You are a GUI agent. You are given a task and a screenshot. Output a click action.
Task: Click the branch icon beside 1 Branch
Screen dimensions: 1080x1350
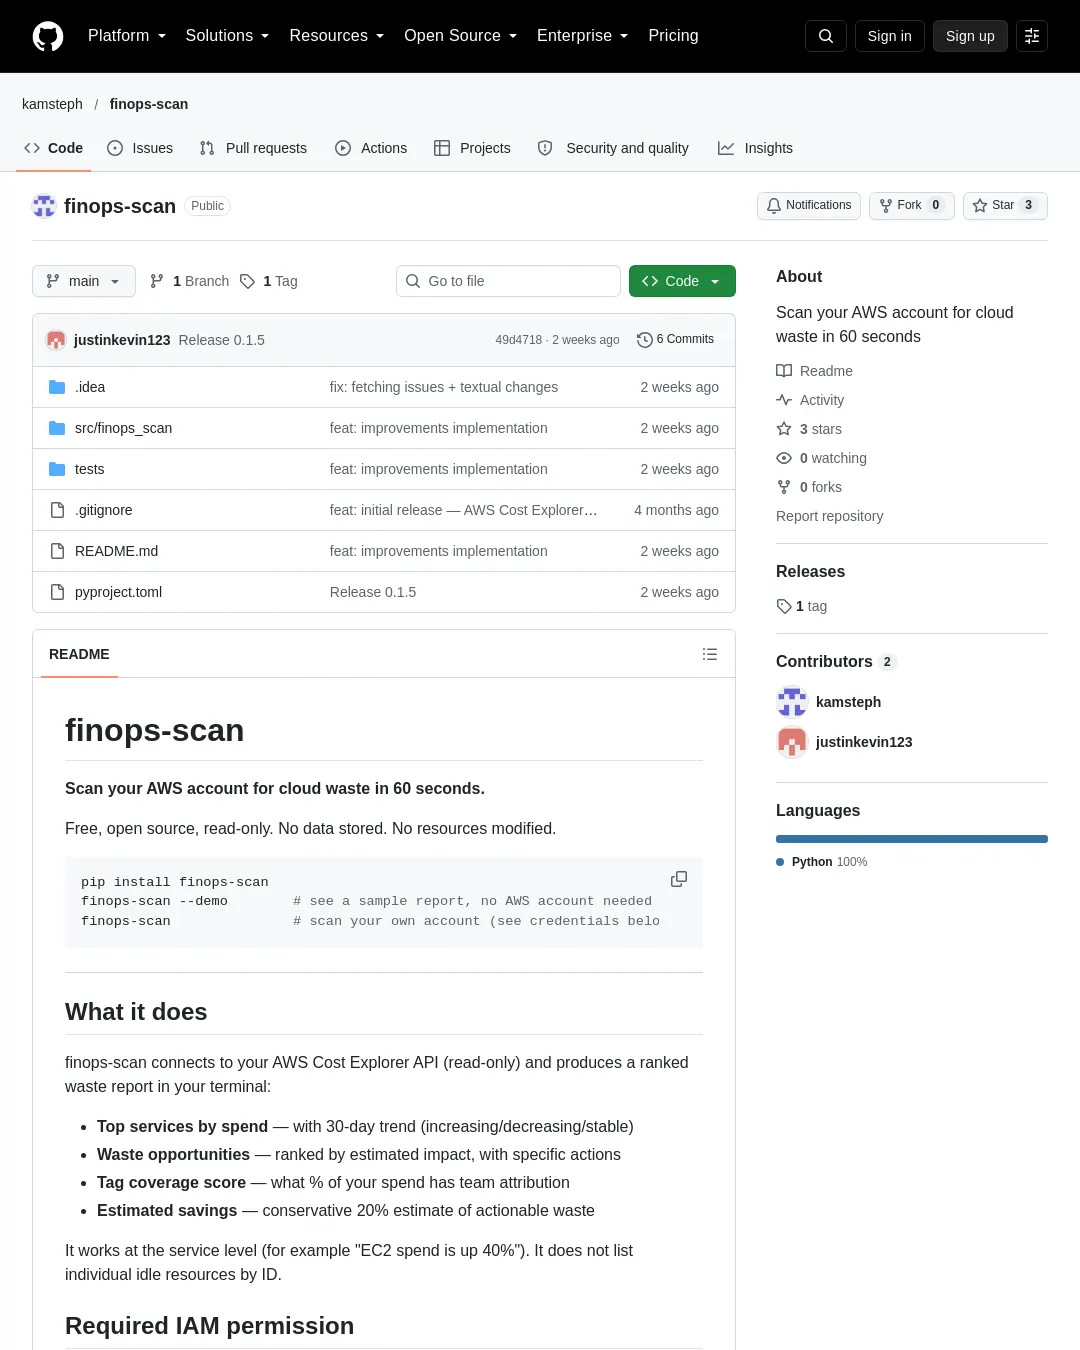point(157,281)
